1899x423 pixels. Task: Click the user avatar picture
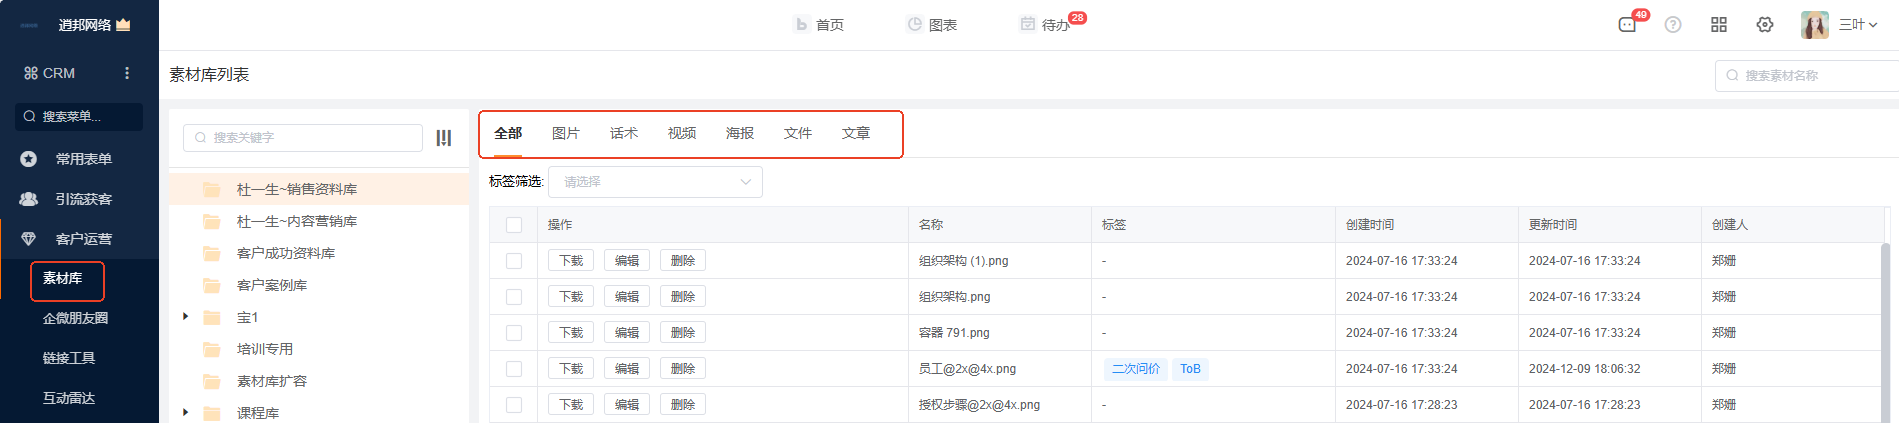[x=1814, y=25]
